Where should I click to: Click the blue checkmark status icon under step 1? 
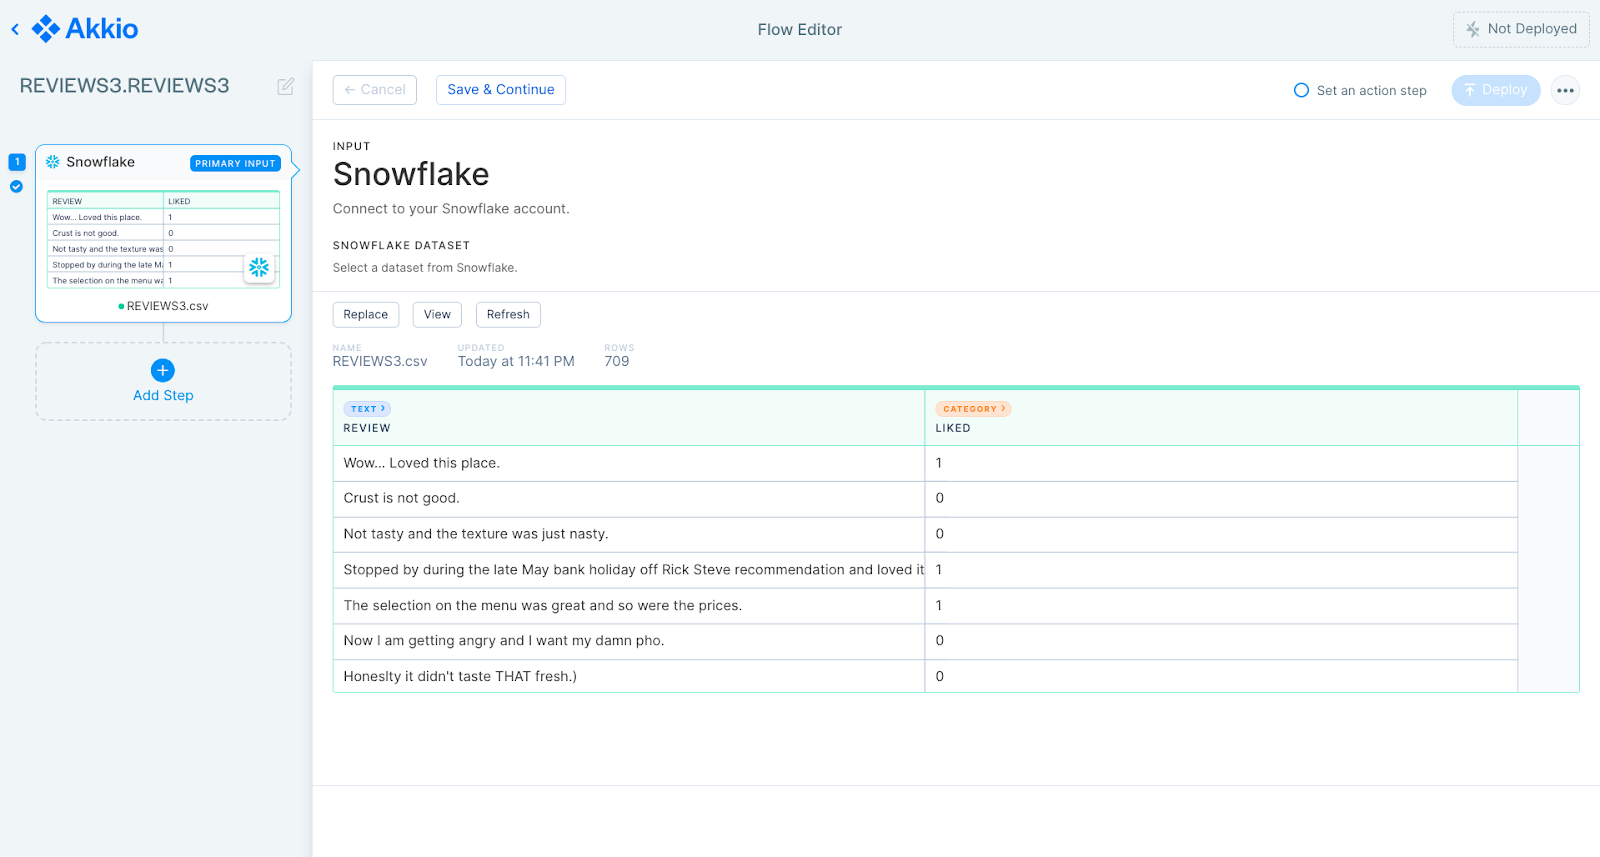click(x=16, y=187)
